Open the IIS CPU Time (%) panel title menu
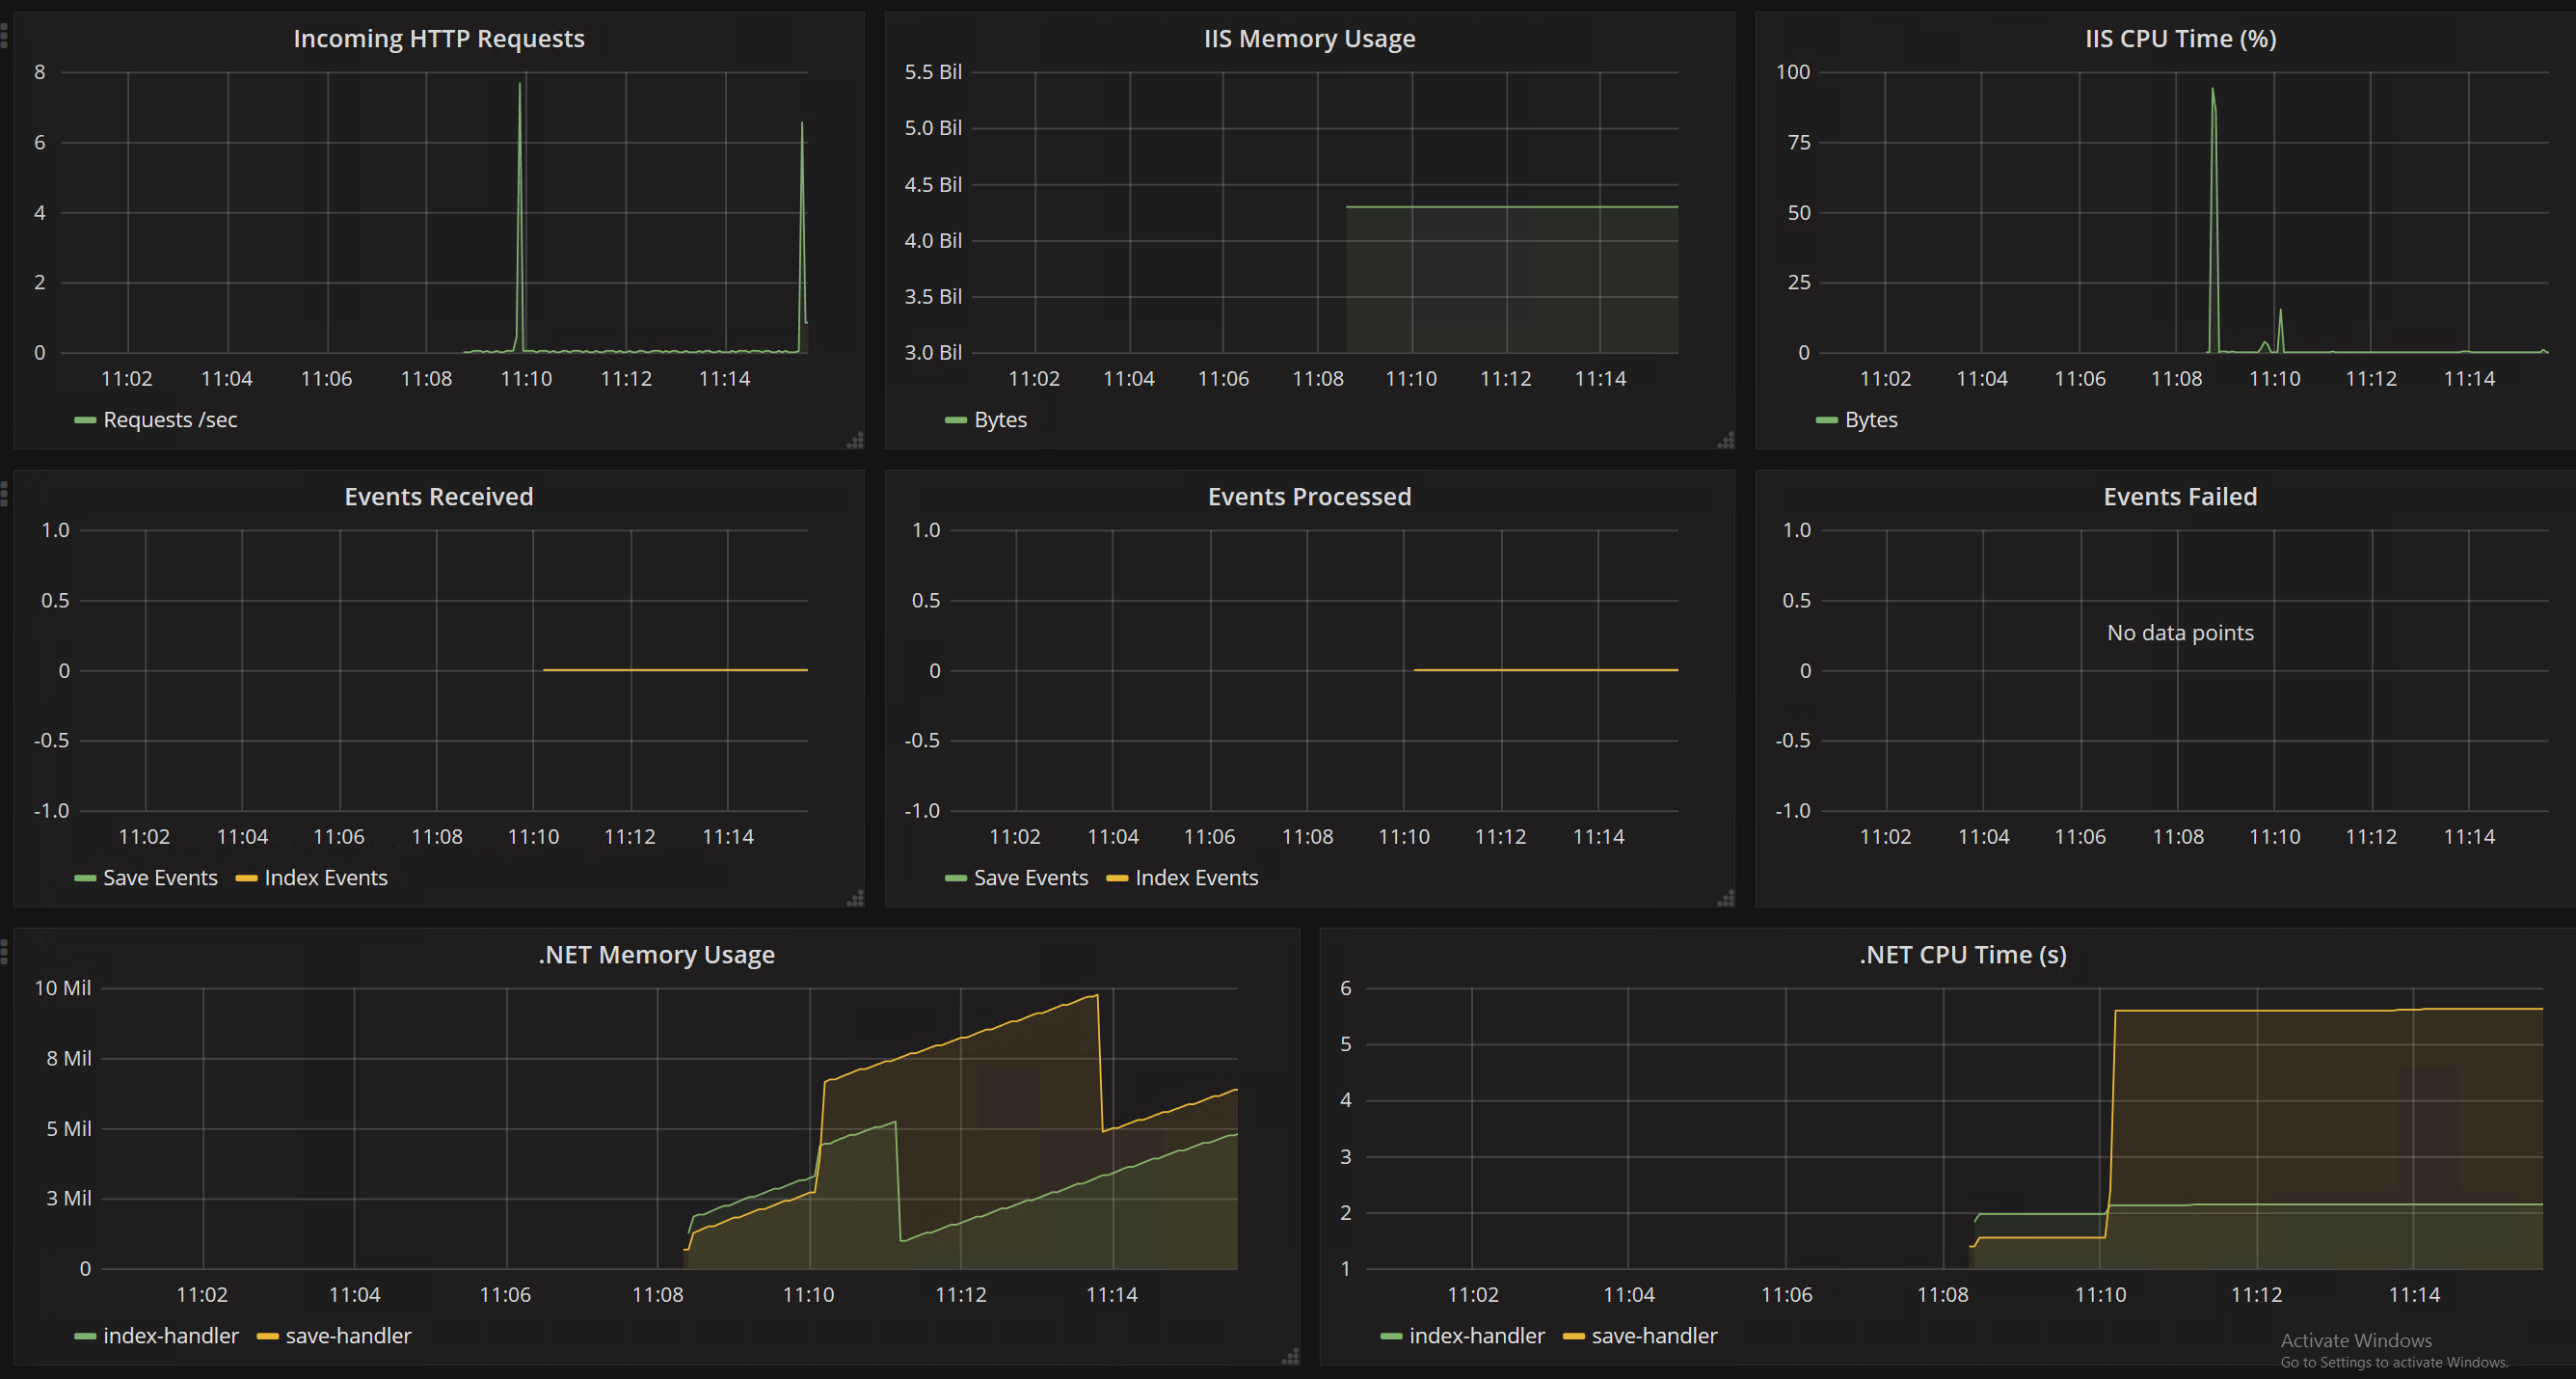Screen dimensions: 2576x1379 click(2180, 39)
